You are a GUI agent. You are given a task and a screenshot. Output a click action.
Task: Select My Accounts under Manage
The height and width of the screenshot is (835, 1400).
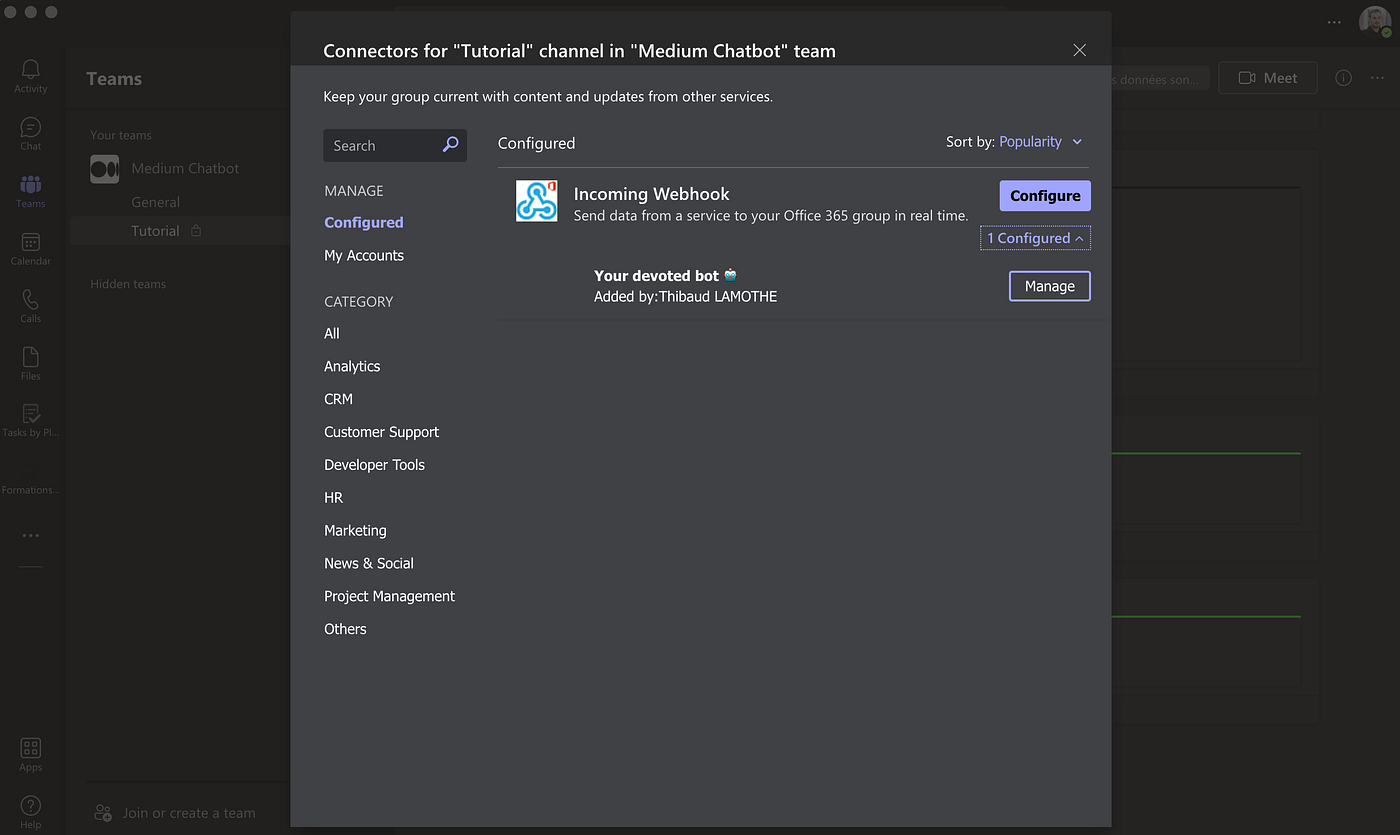point(364,256)
